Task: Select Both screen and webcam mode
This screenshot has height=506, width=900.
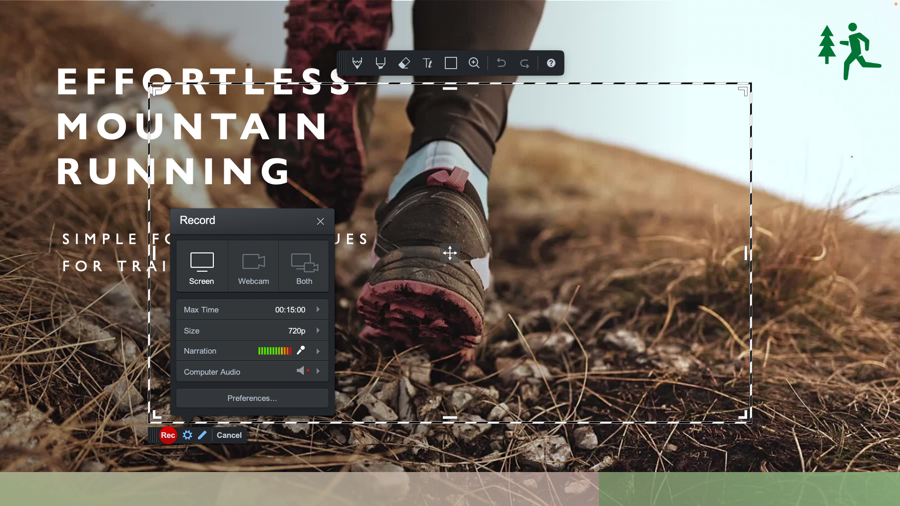Action: point(304,267)
